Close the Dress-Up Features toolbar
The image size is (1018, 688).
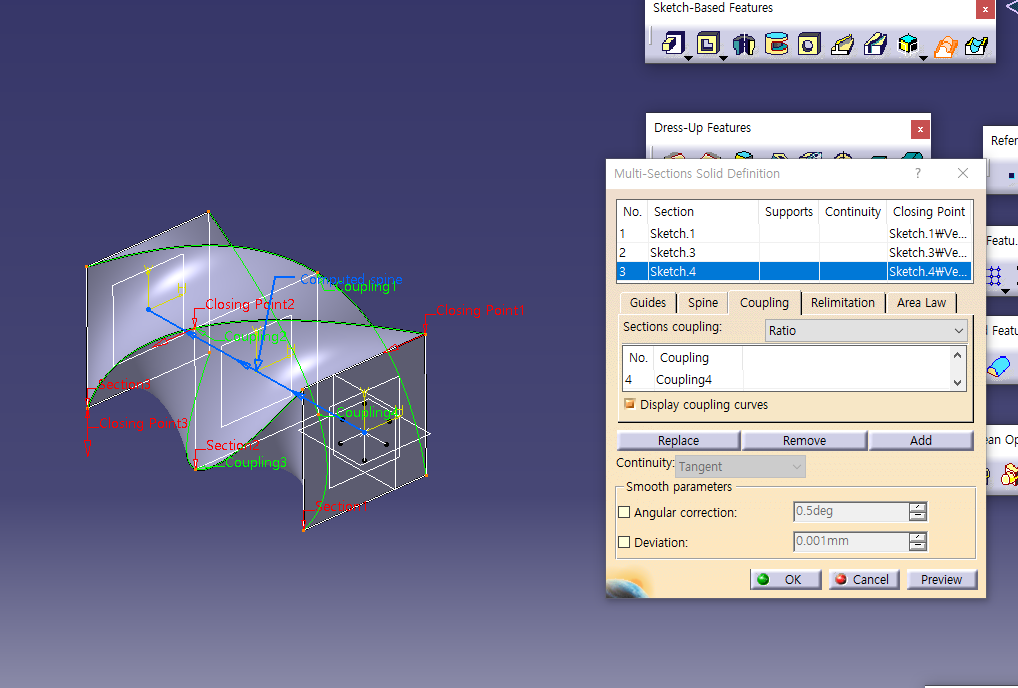click(920, 129)
